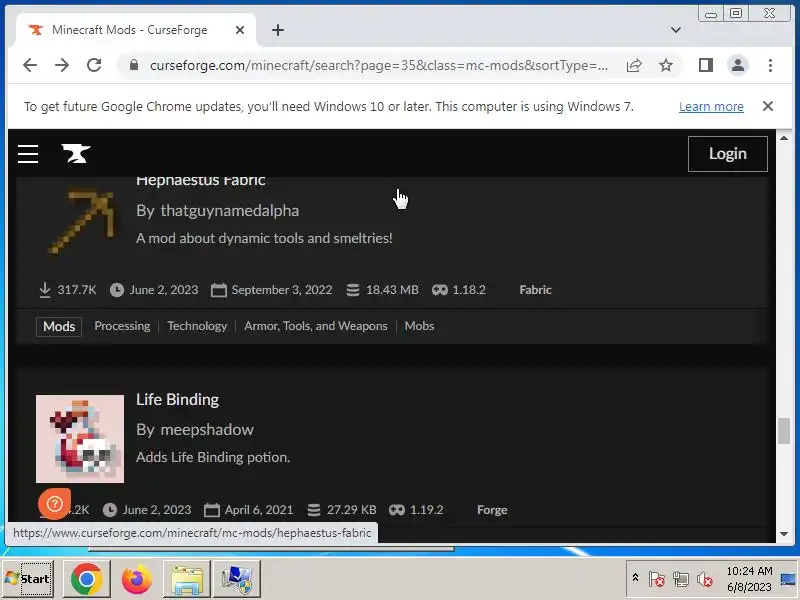Image resolution: width=800 pixels, height=600 pixels.
Task: Open Chrome from the taskbar
Action: (x=86, y=579)
